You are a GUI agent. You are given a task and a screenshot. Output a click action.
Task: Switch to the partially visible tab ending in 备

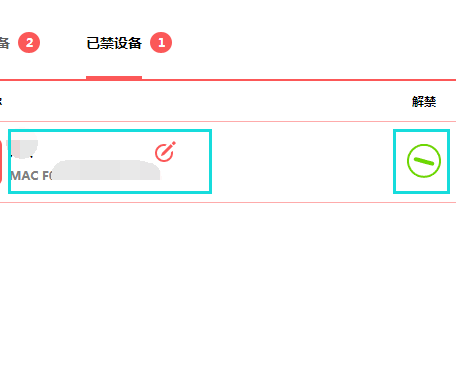coord(5,43)
